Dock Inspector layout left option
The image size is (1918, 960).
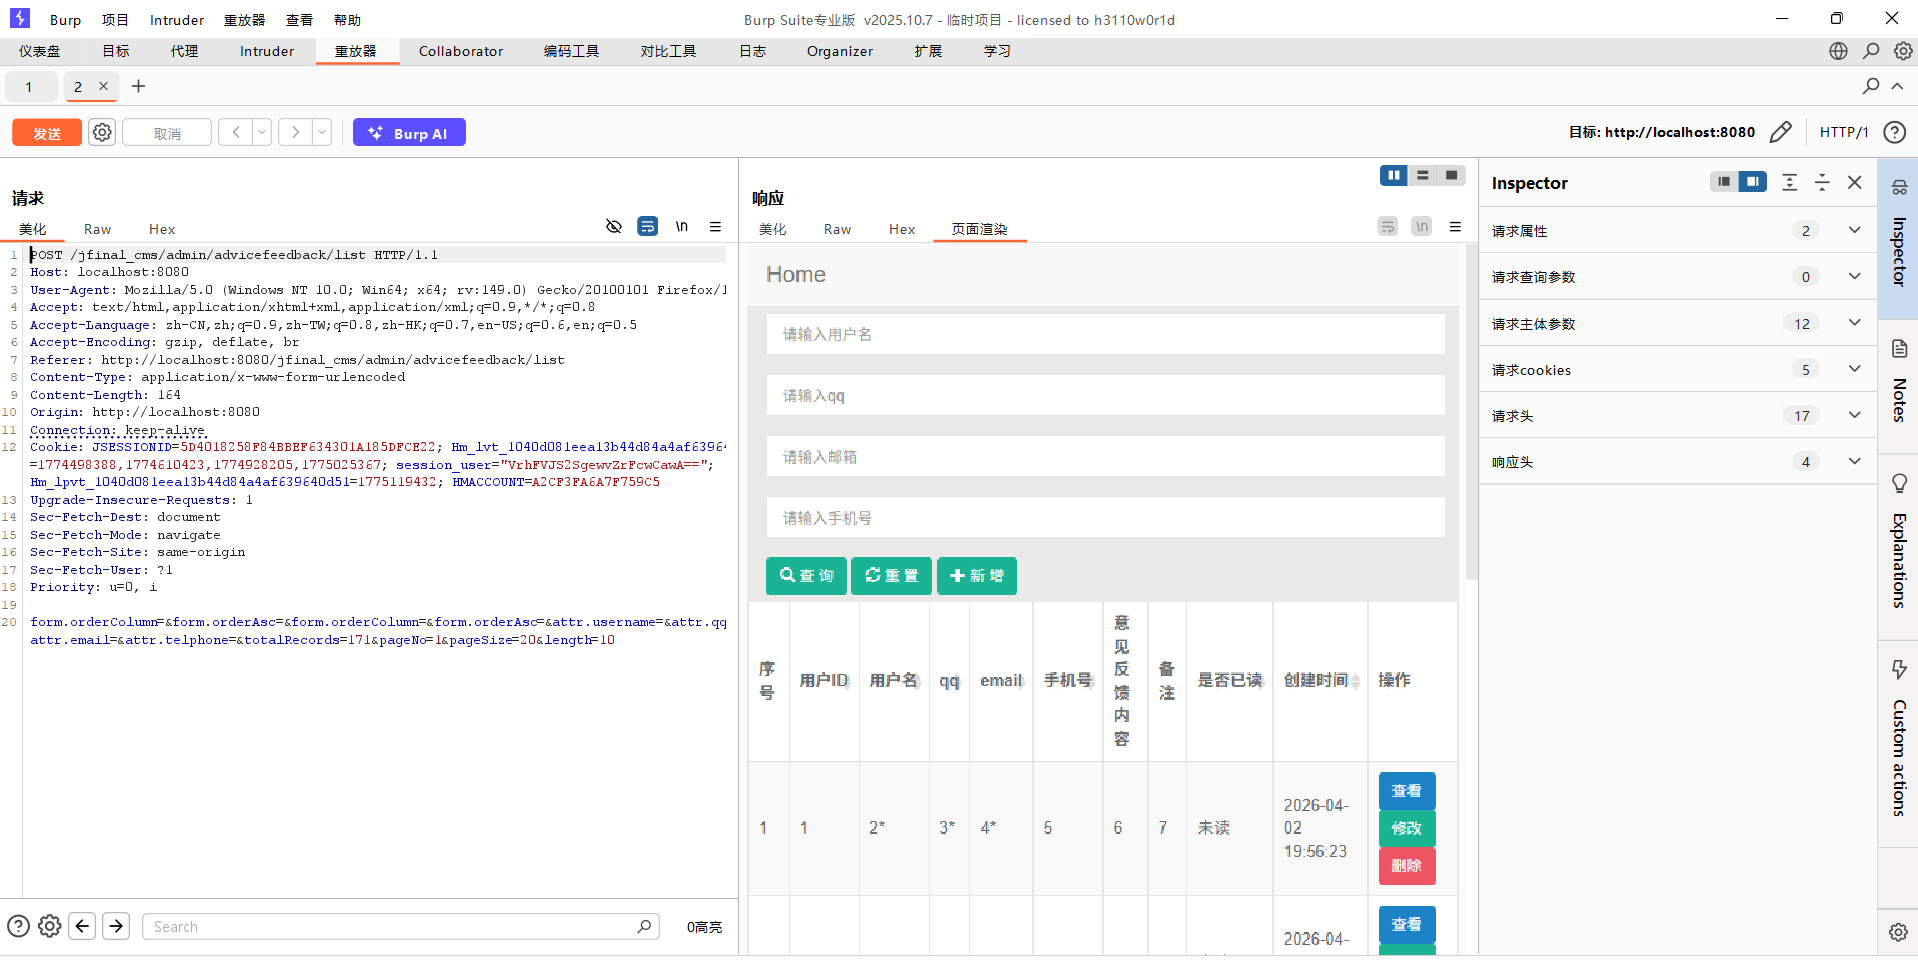pos(1724,182)
